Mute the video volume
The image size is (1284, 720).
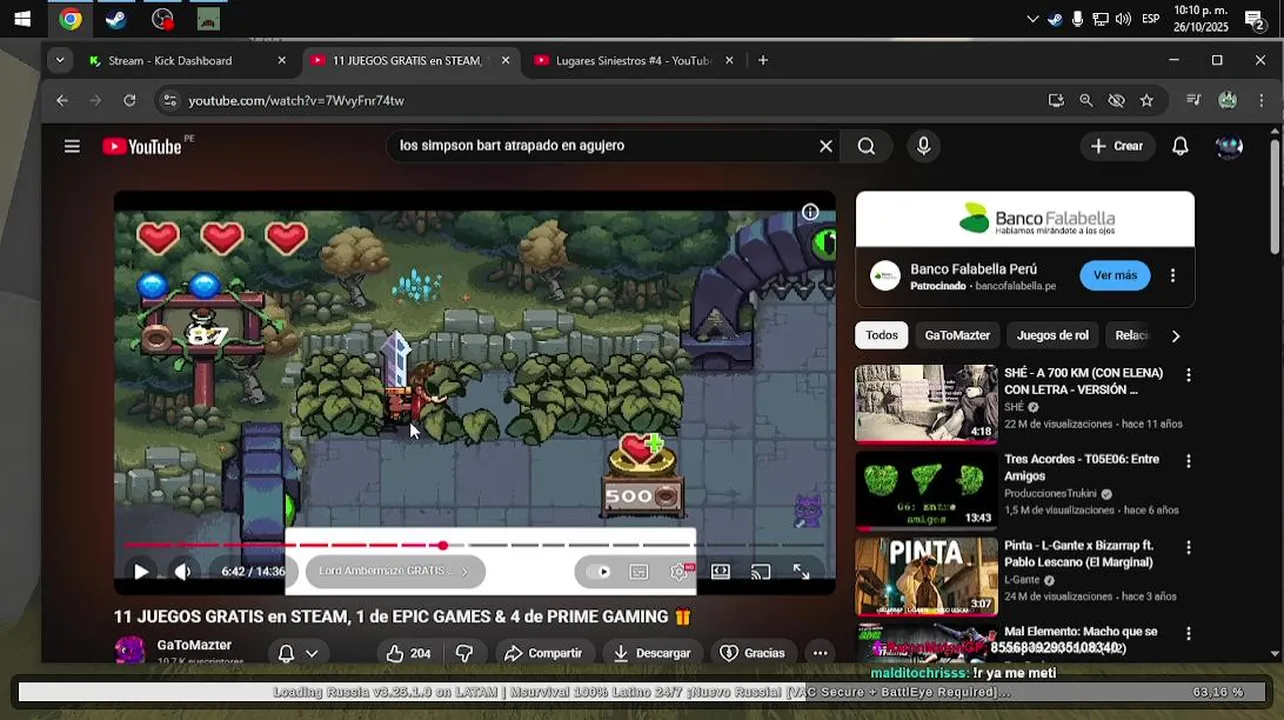(x=183, y=571)
